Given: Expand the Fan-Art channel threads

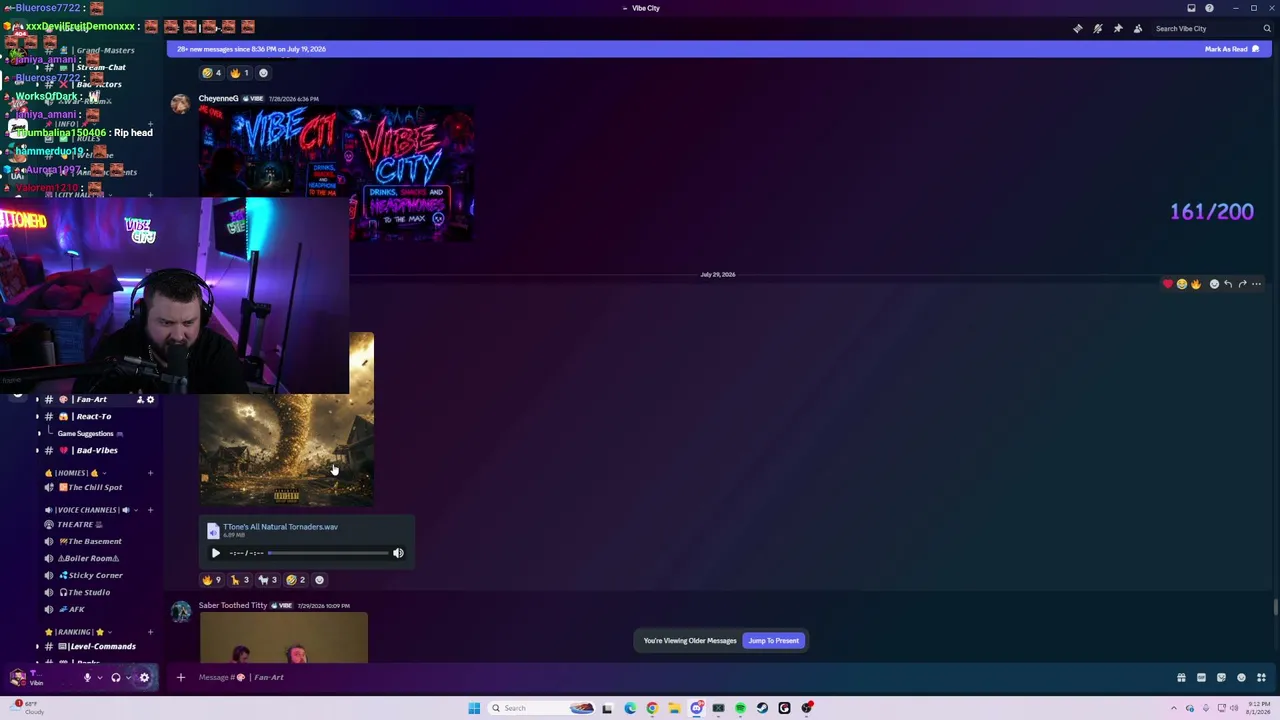Looking at the screenshot, I should point(38,400).
